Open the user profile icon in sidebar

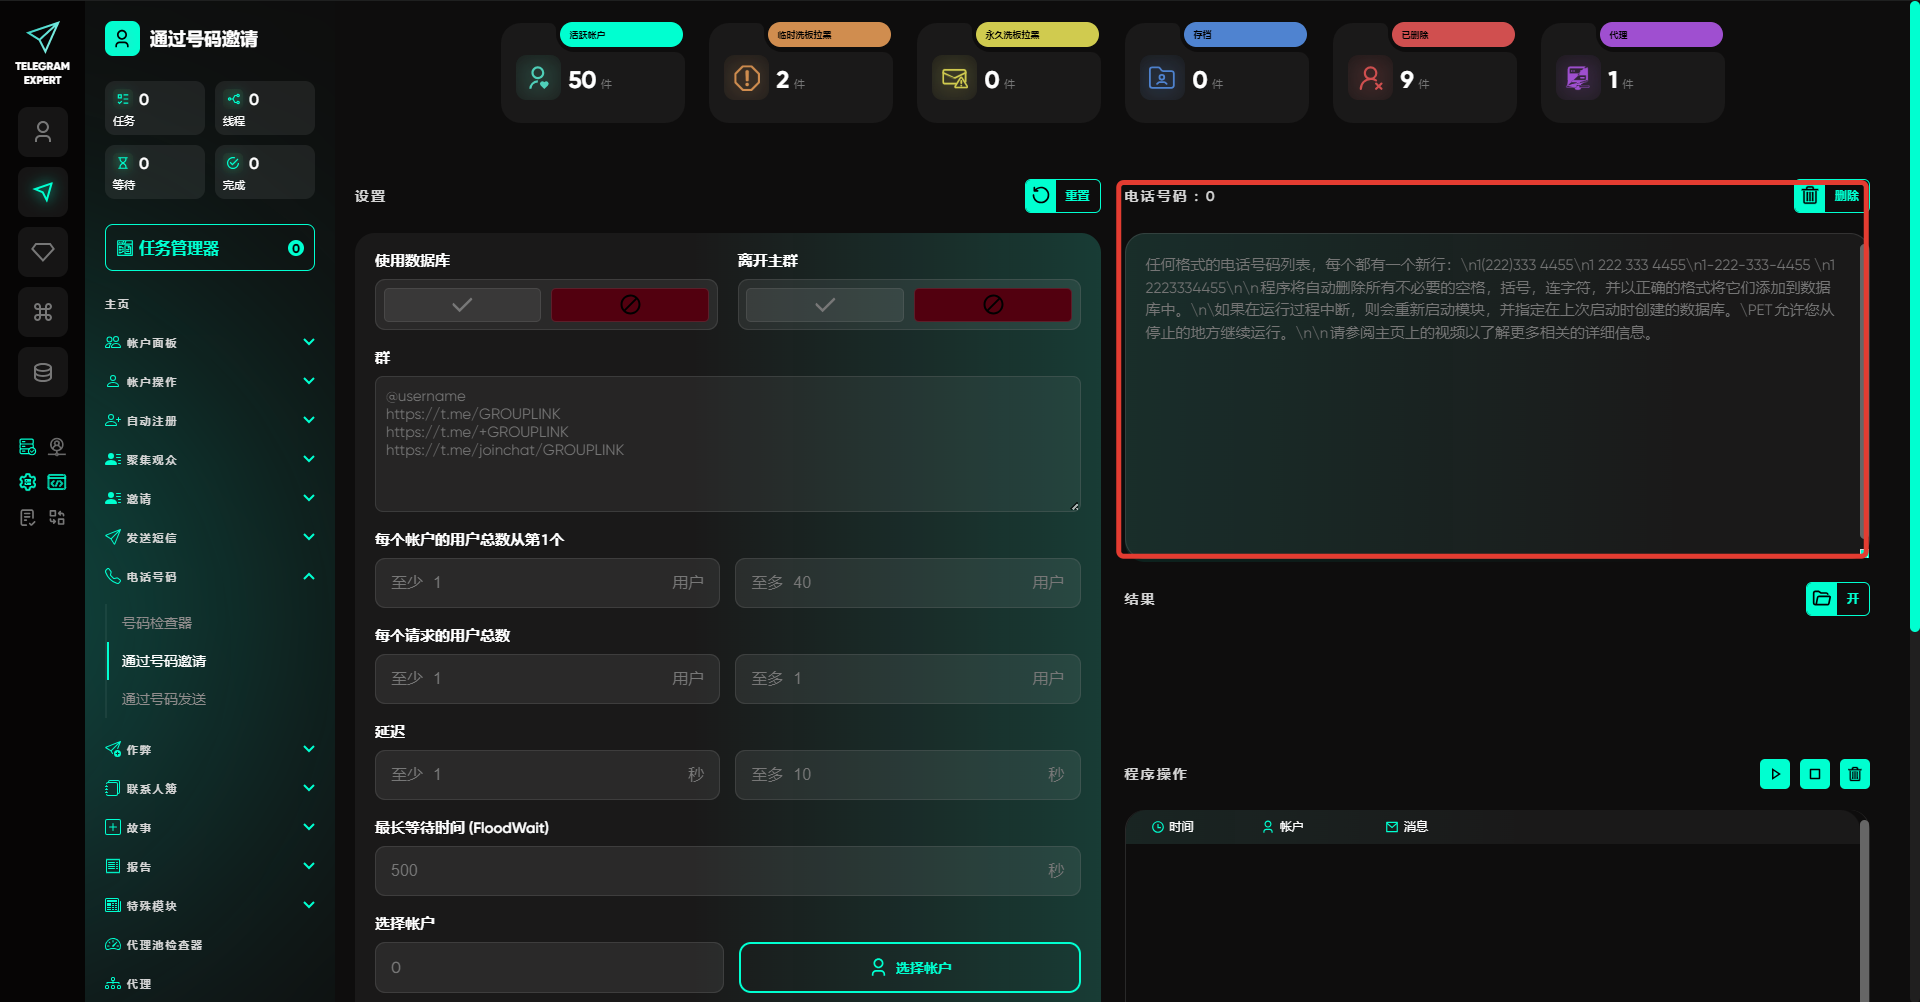(x=43, y=132)
